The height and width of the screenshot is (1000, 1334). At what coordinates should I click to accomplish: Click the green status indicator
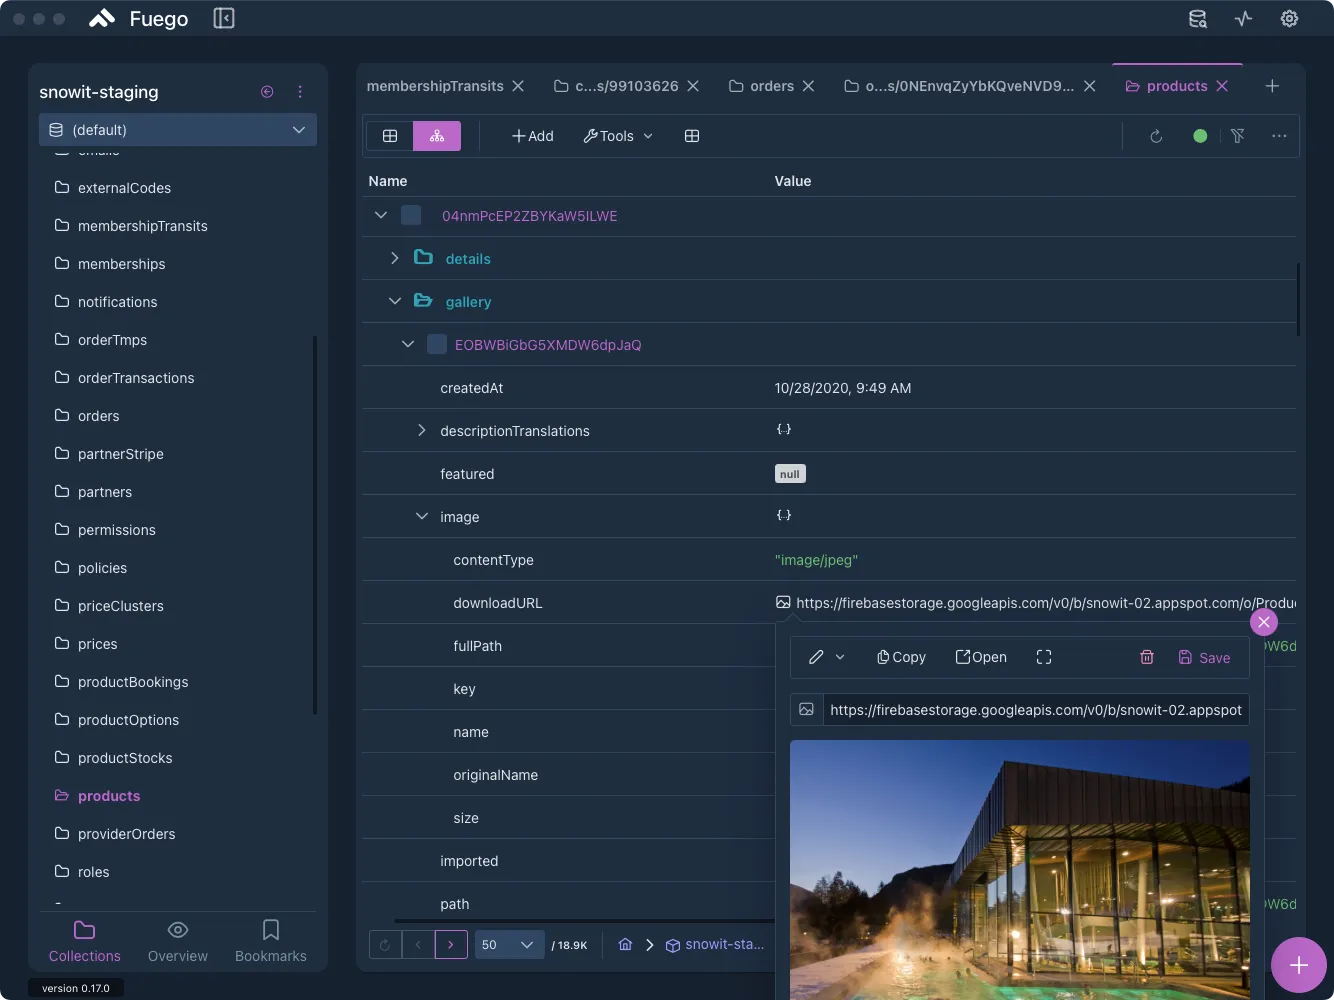click(x=1200, y=136)
